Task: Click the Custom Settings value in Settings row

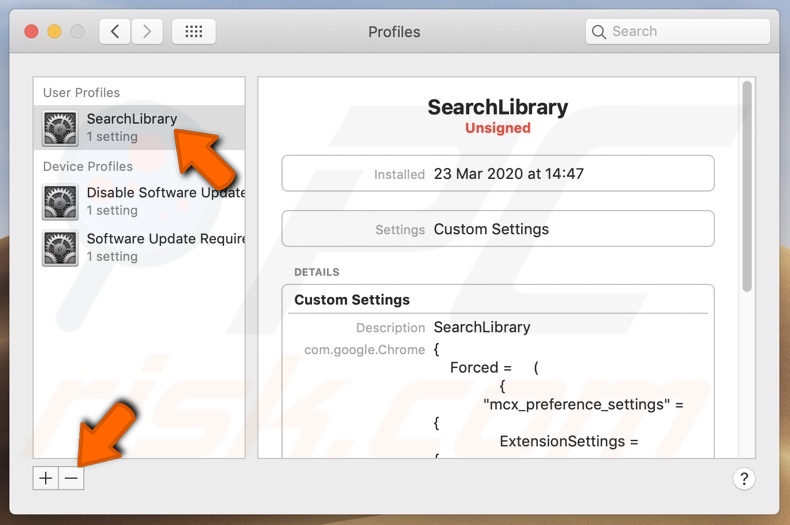Action: (491, 229)
